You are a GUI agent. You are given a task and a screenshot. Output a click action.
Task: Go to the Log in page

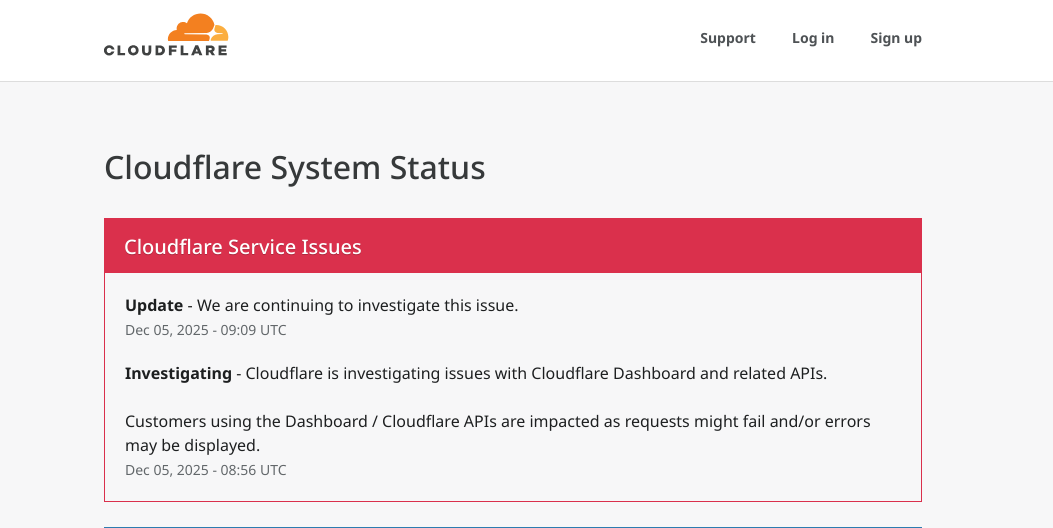[812, 38]
